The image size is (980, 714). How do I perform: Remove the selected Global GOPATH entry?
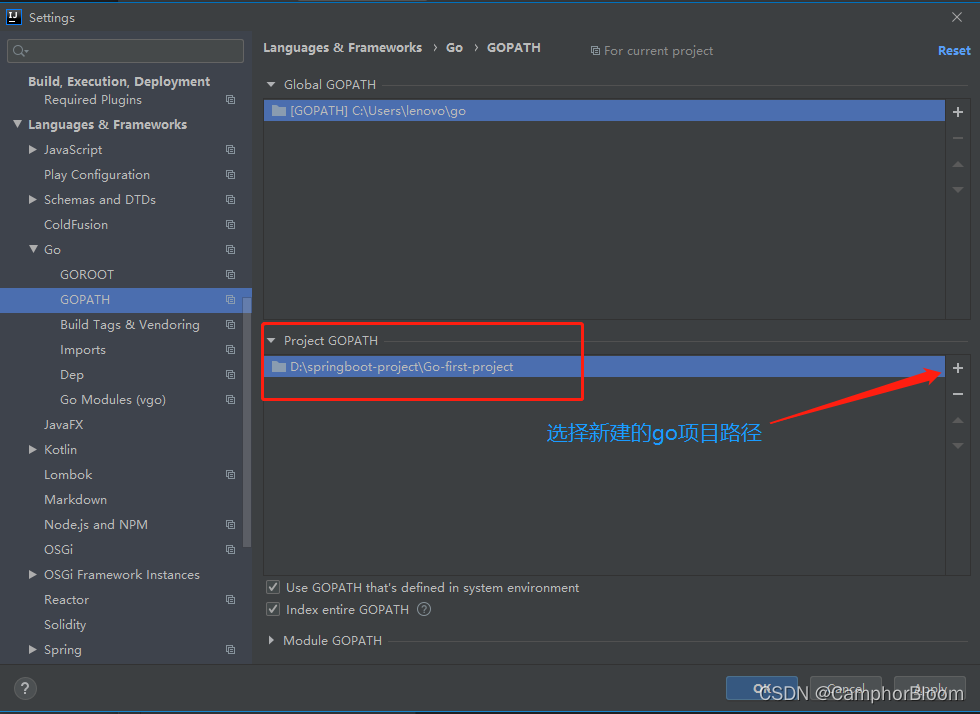(957, 138)
